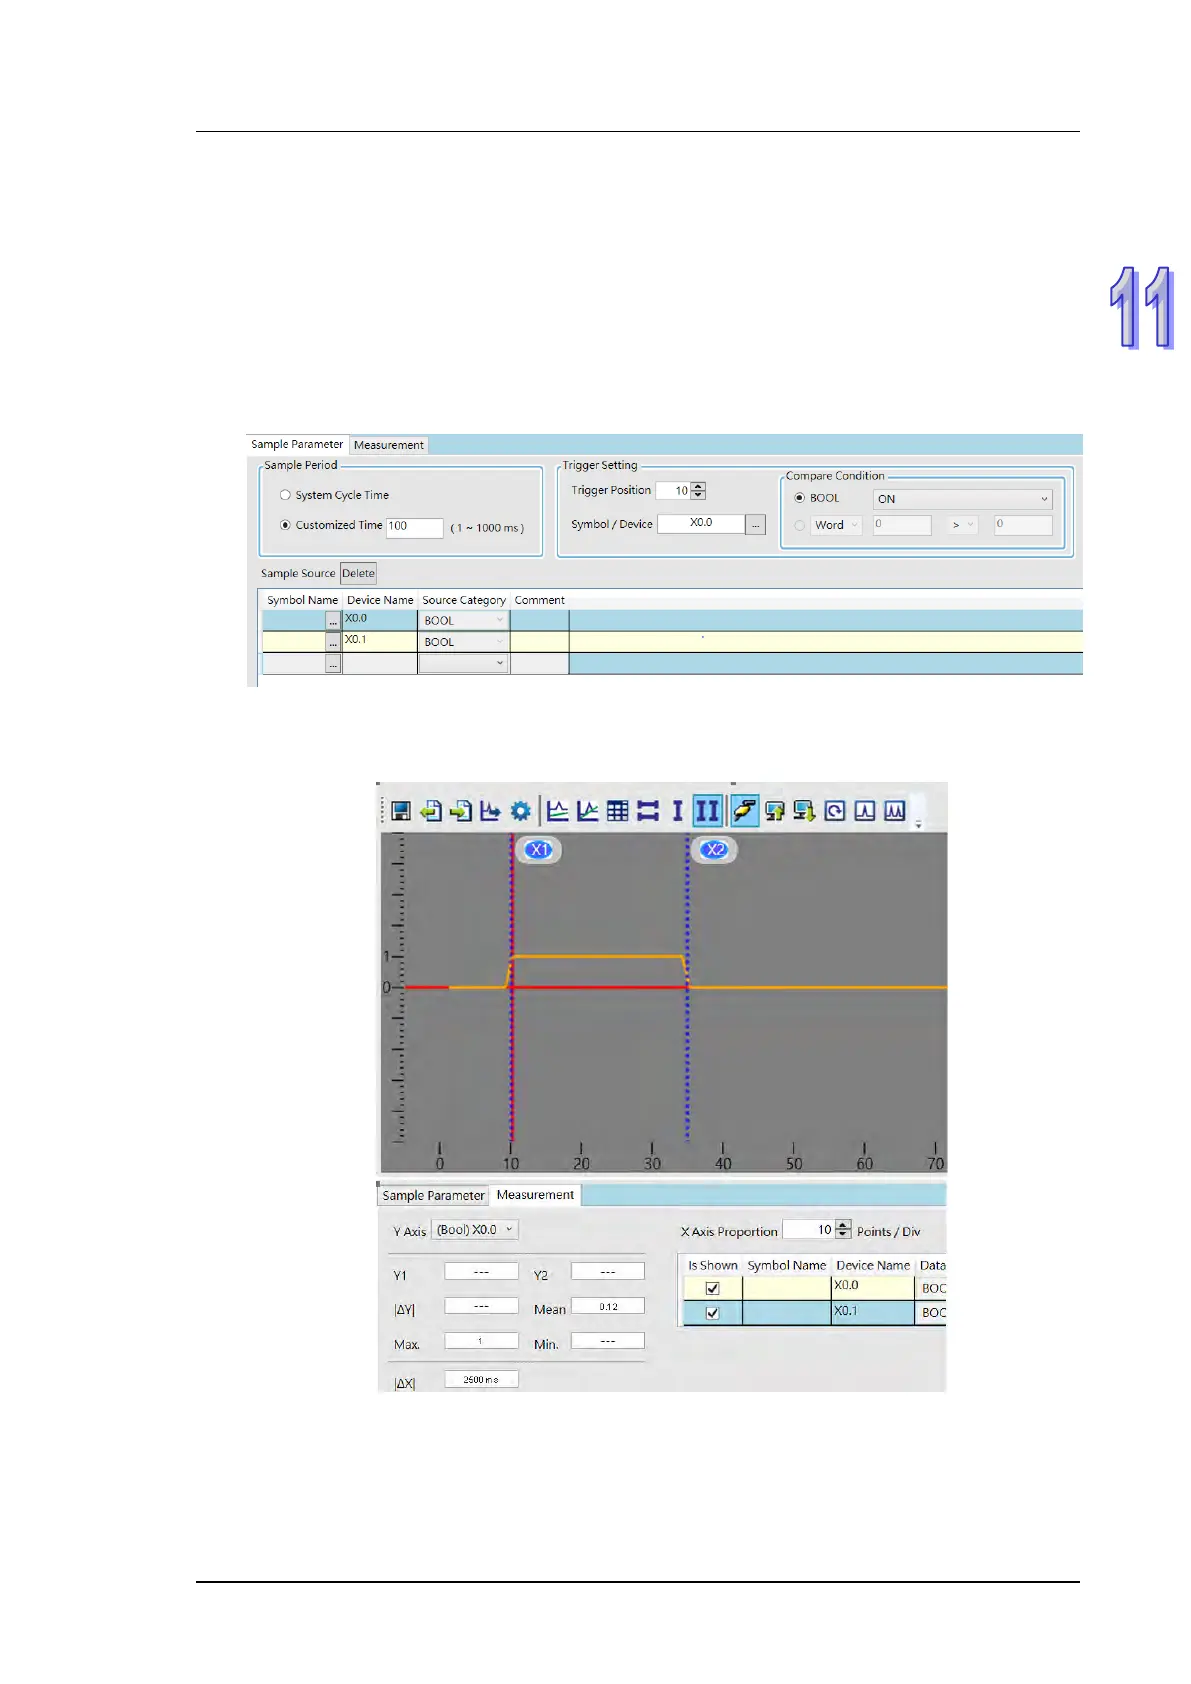Click the X2 cursor marker

pyautogui.click(x=714, y=850)
